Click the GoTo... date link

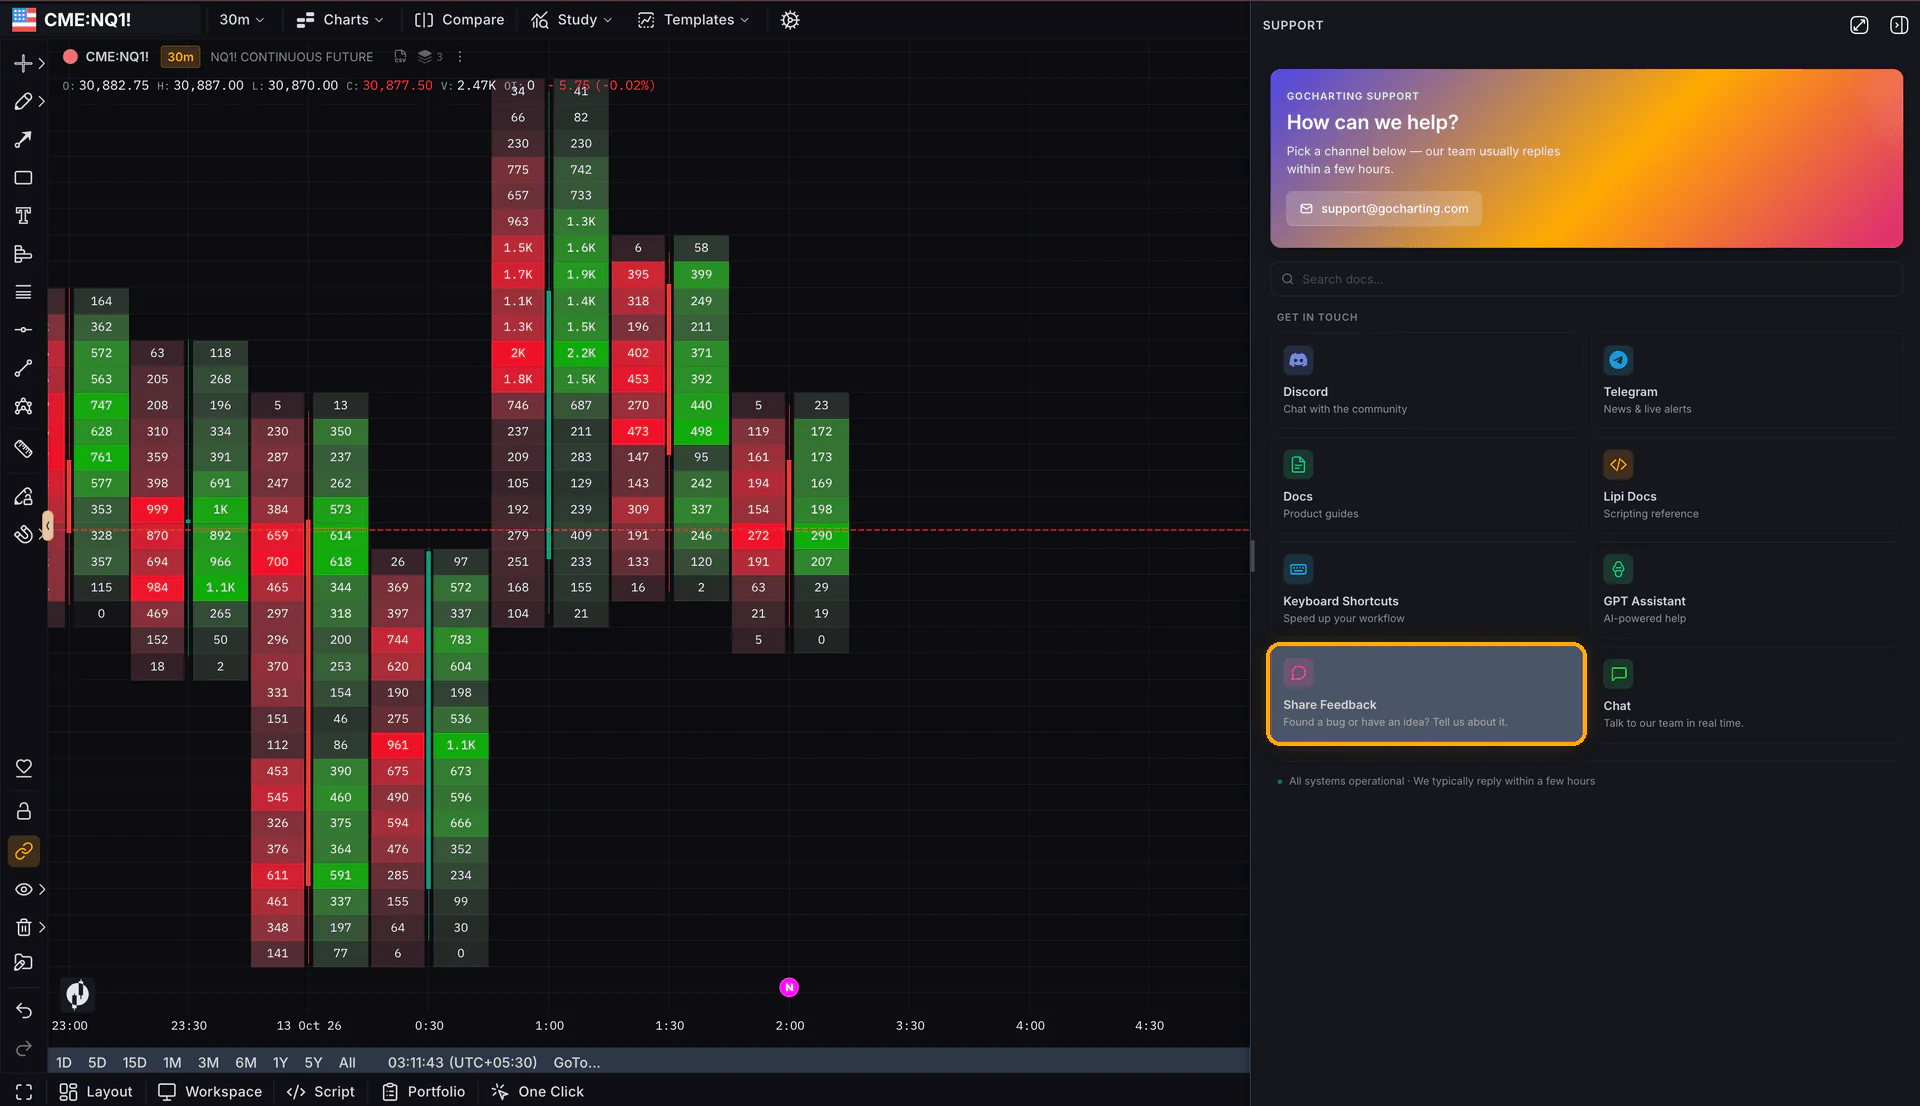coord(577,1063)
